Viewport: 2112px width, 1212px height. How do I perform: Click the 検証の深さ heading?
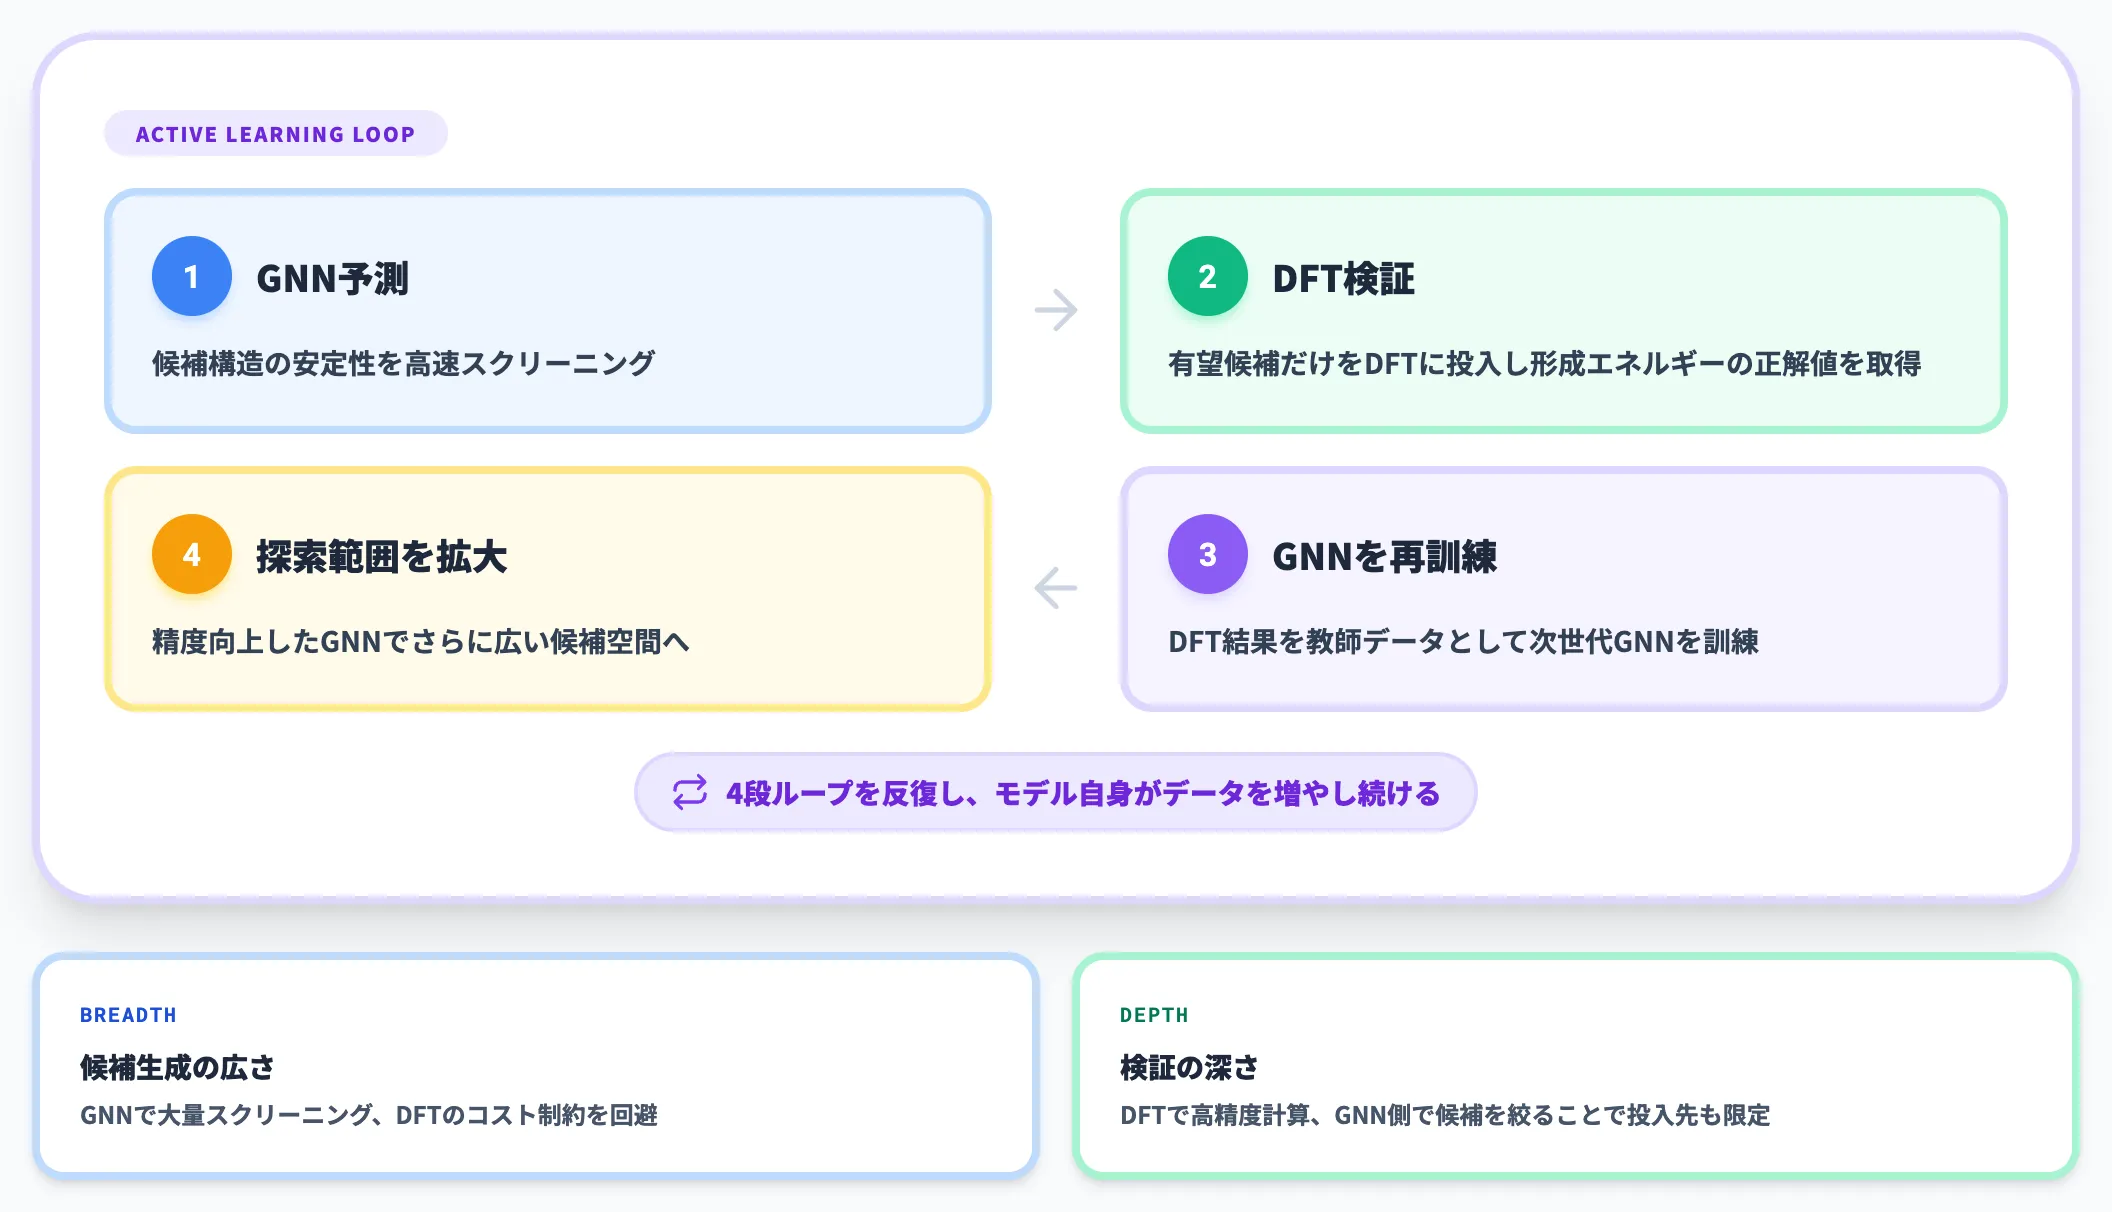pos(1190,1067)
